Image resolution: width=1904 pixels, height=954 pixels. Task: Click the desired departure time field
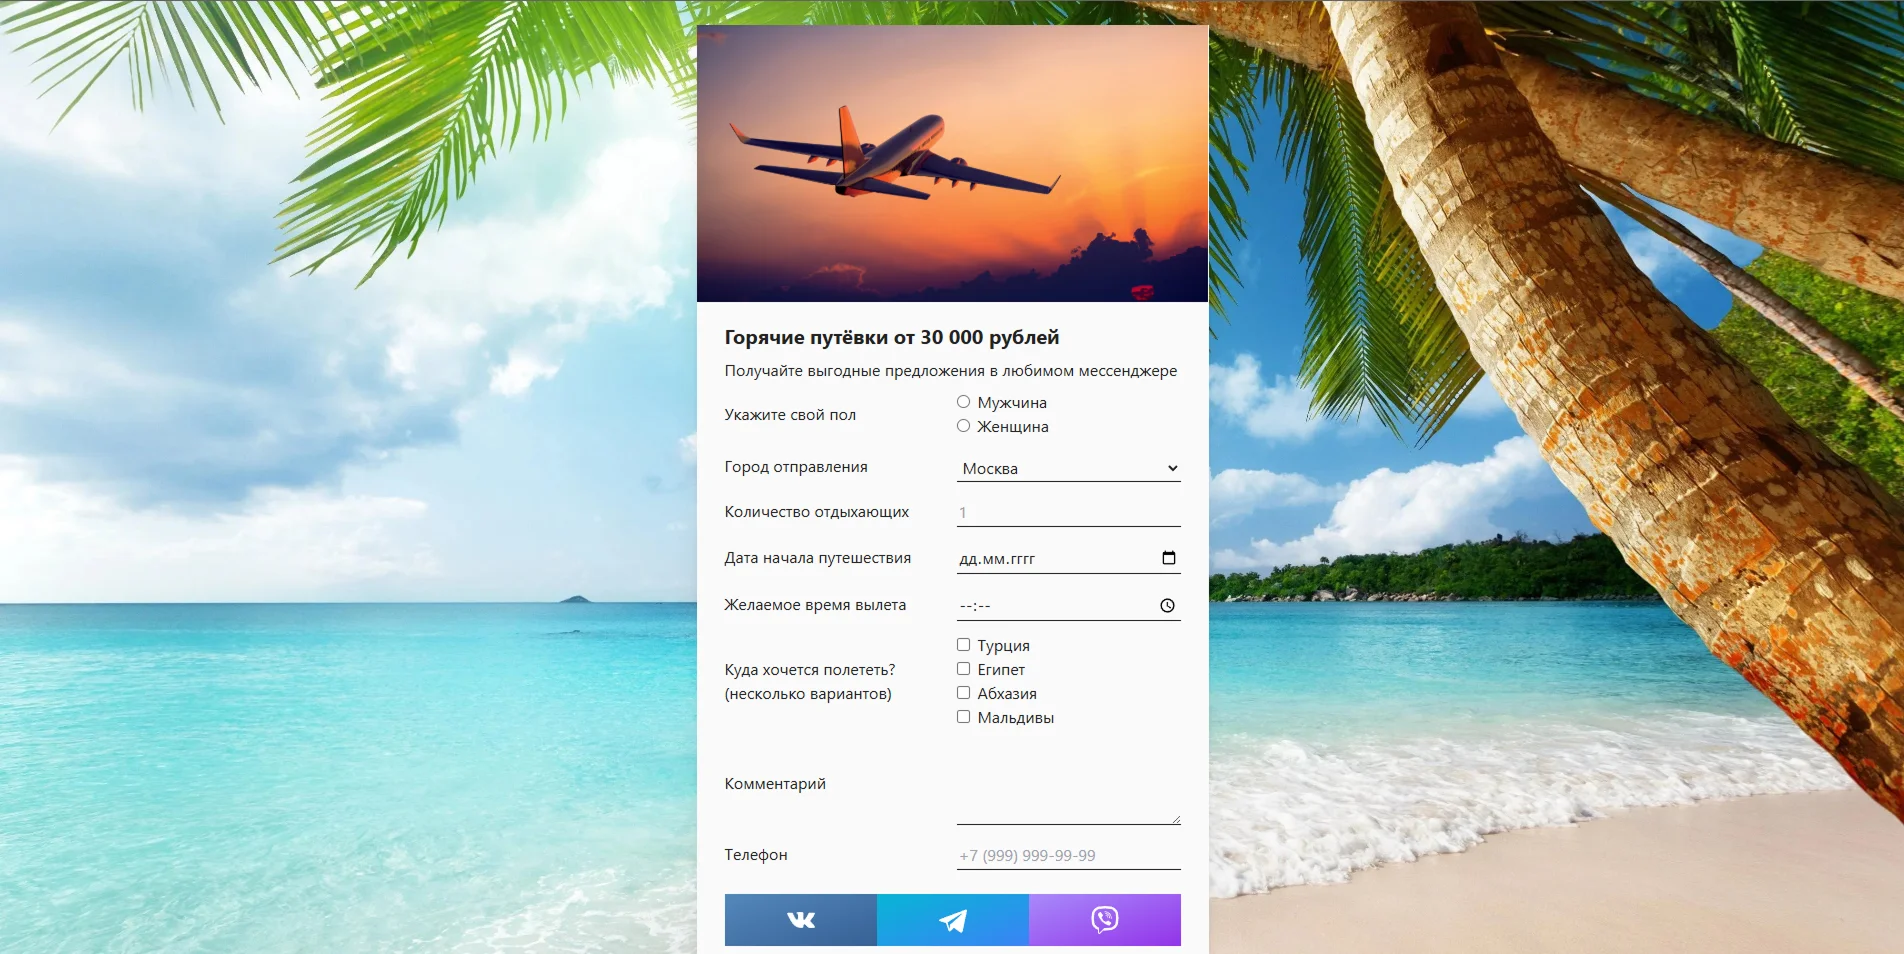click(x=1050, y=606)
